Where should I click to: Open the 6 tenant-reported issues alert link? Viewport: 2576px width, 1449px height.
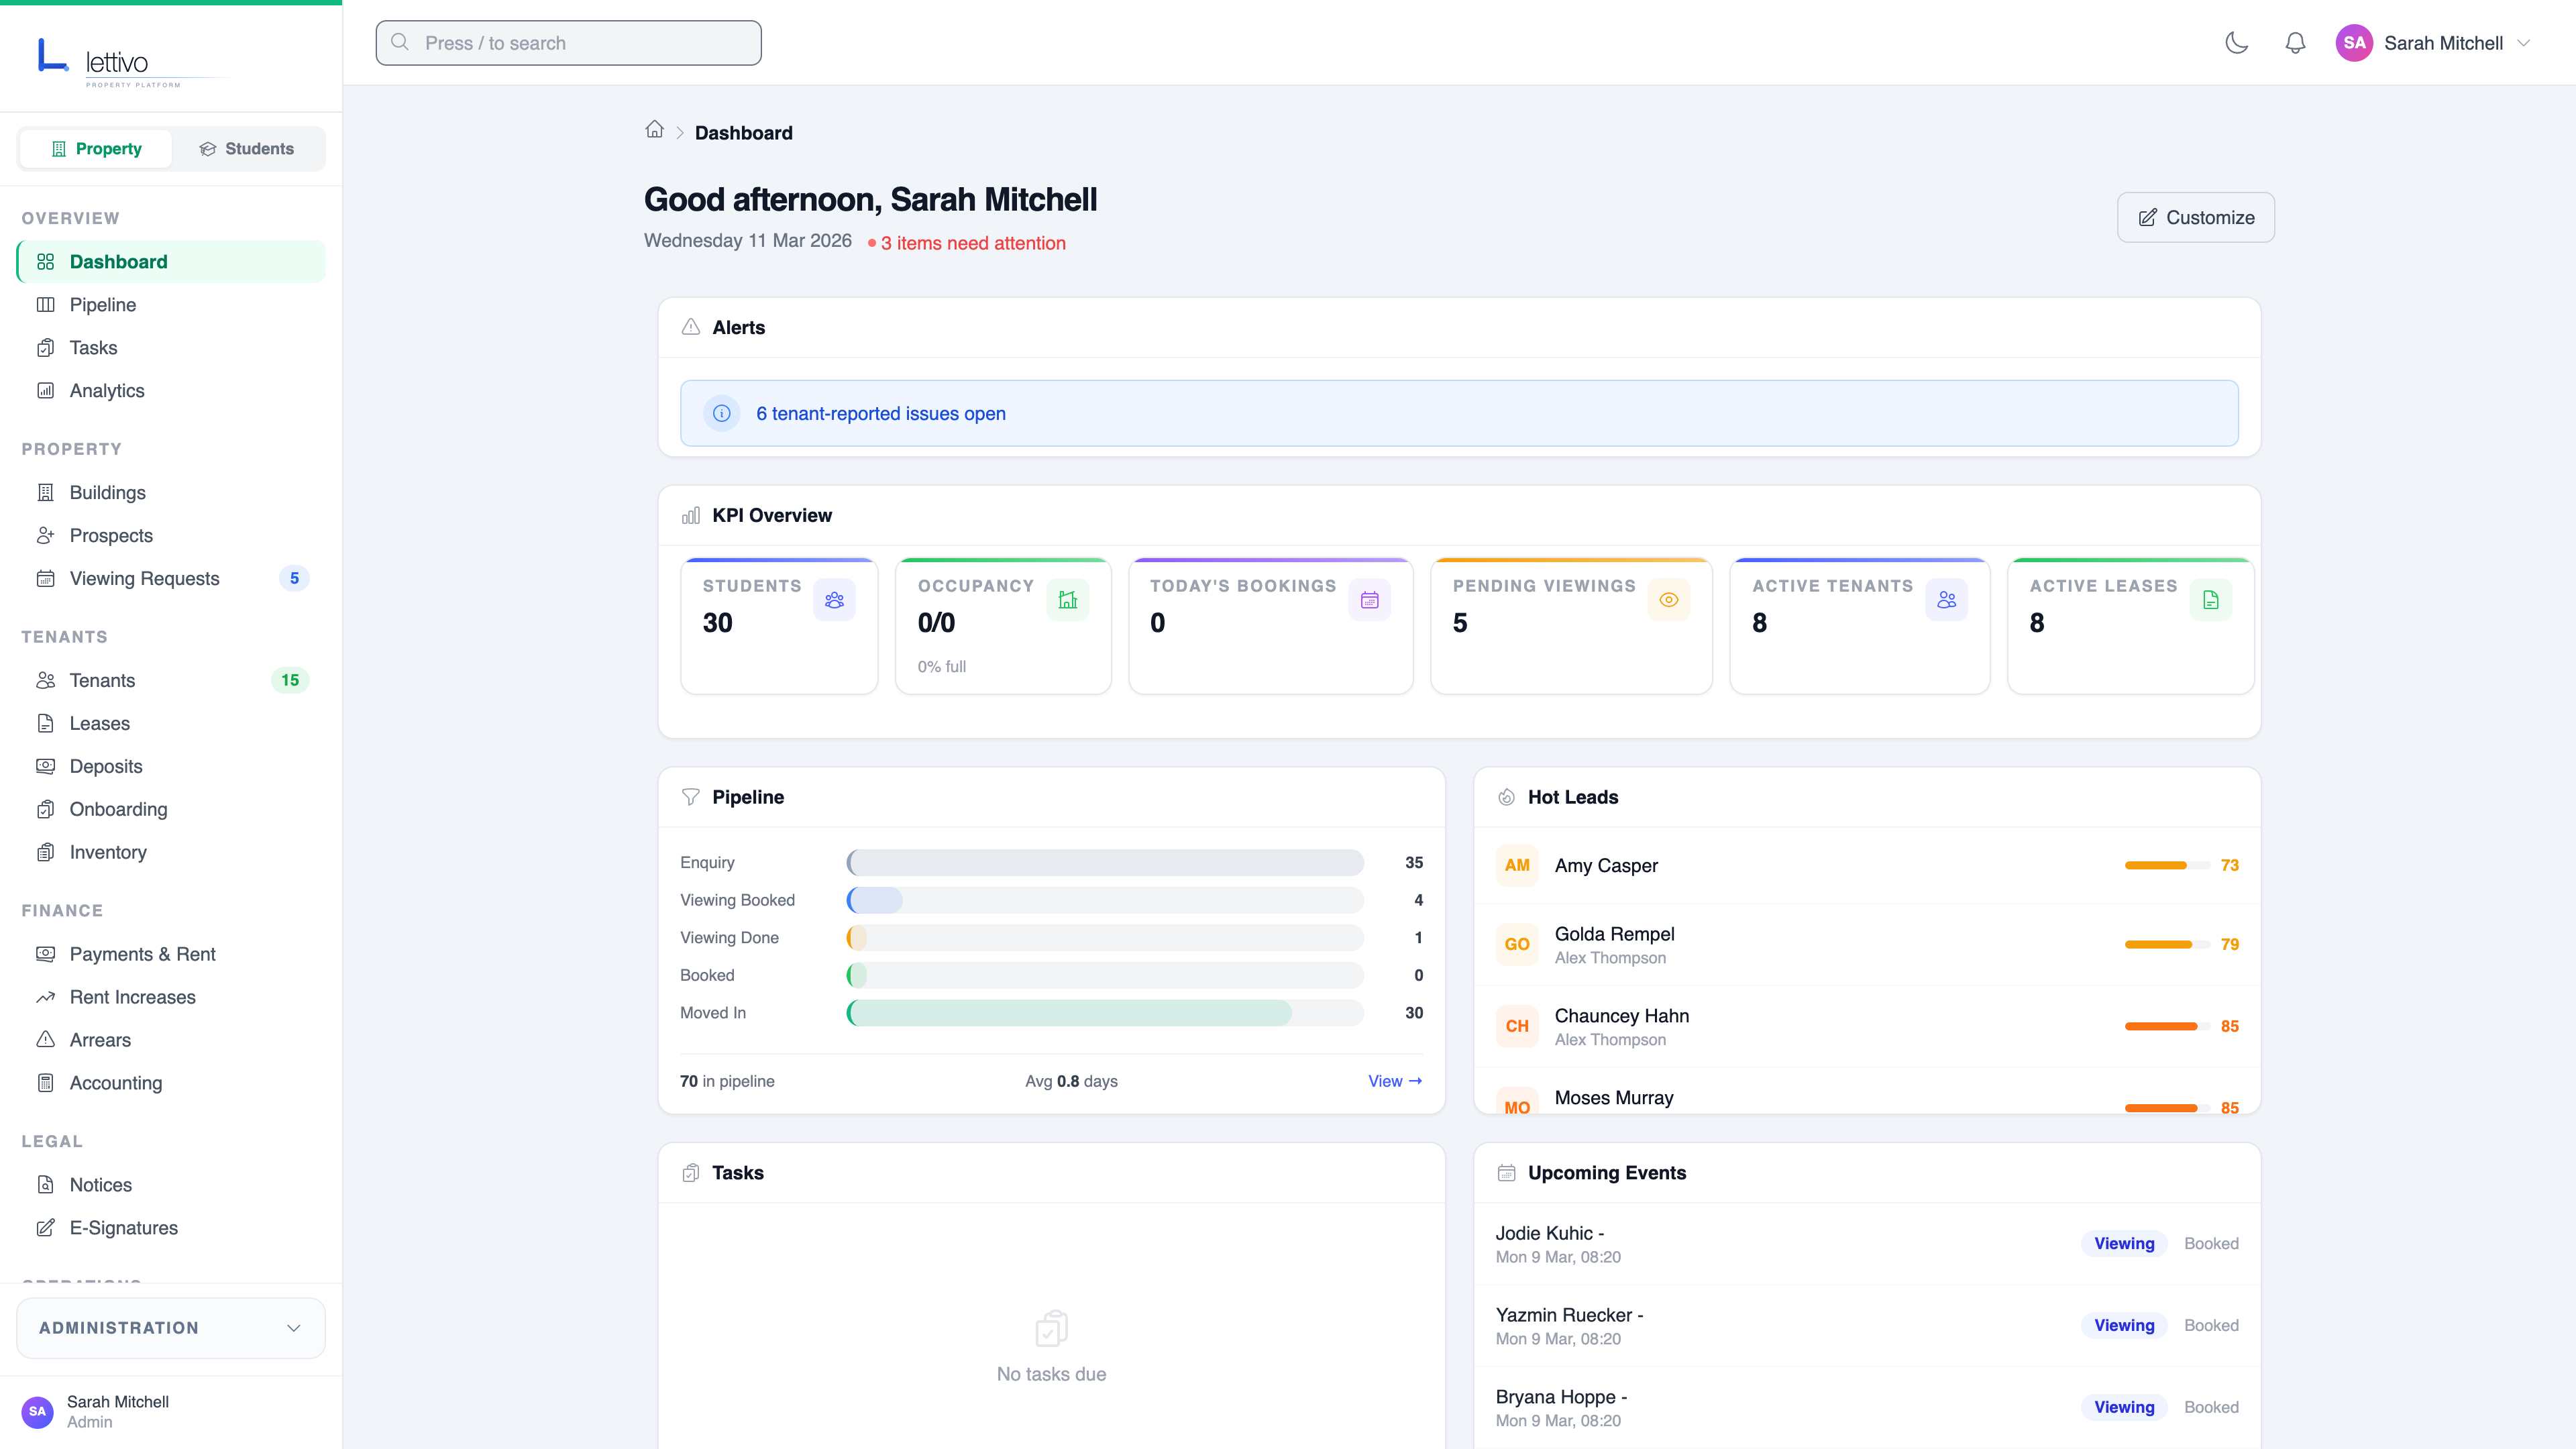880,413
